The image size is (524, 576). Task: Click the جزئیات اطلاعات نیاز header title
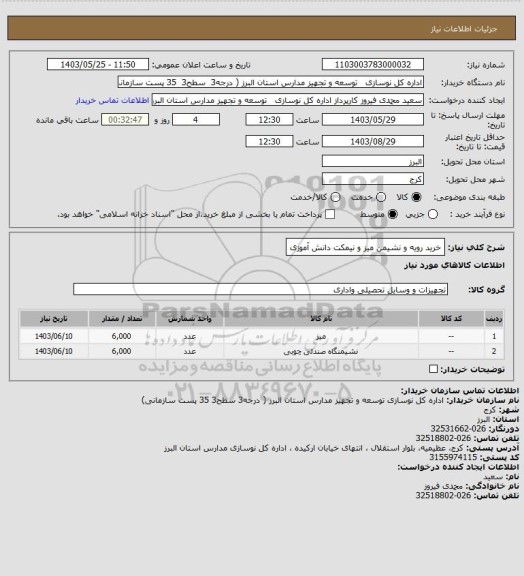point(464,29)
